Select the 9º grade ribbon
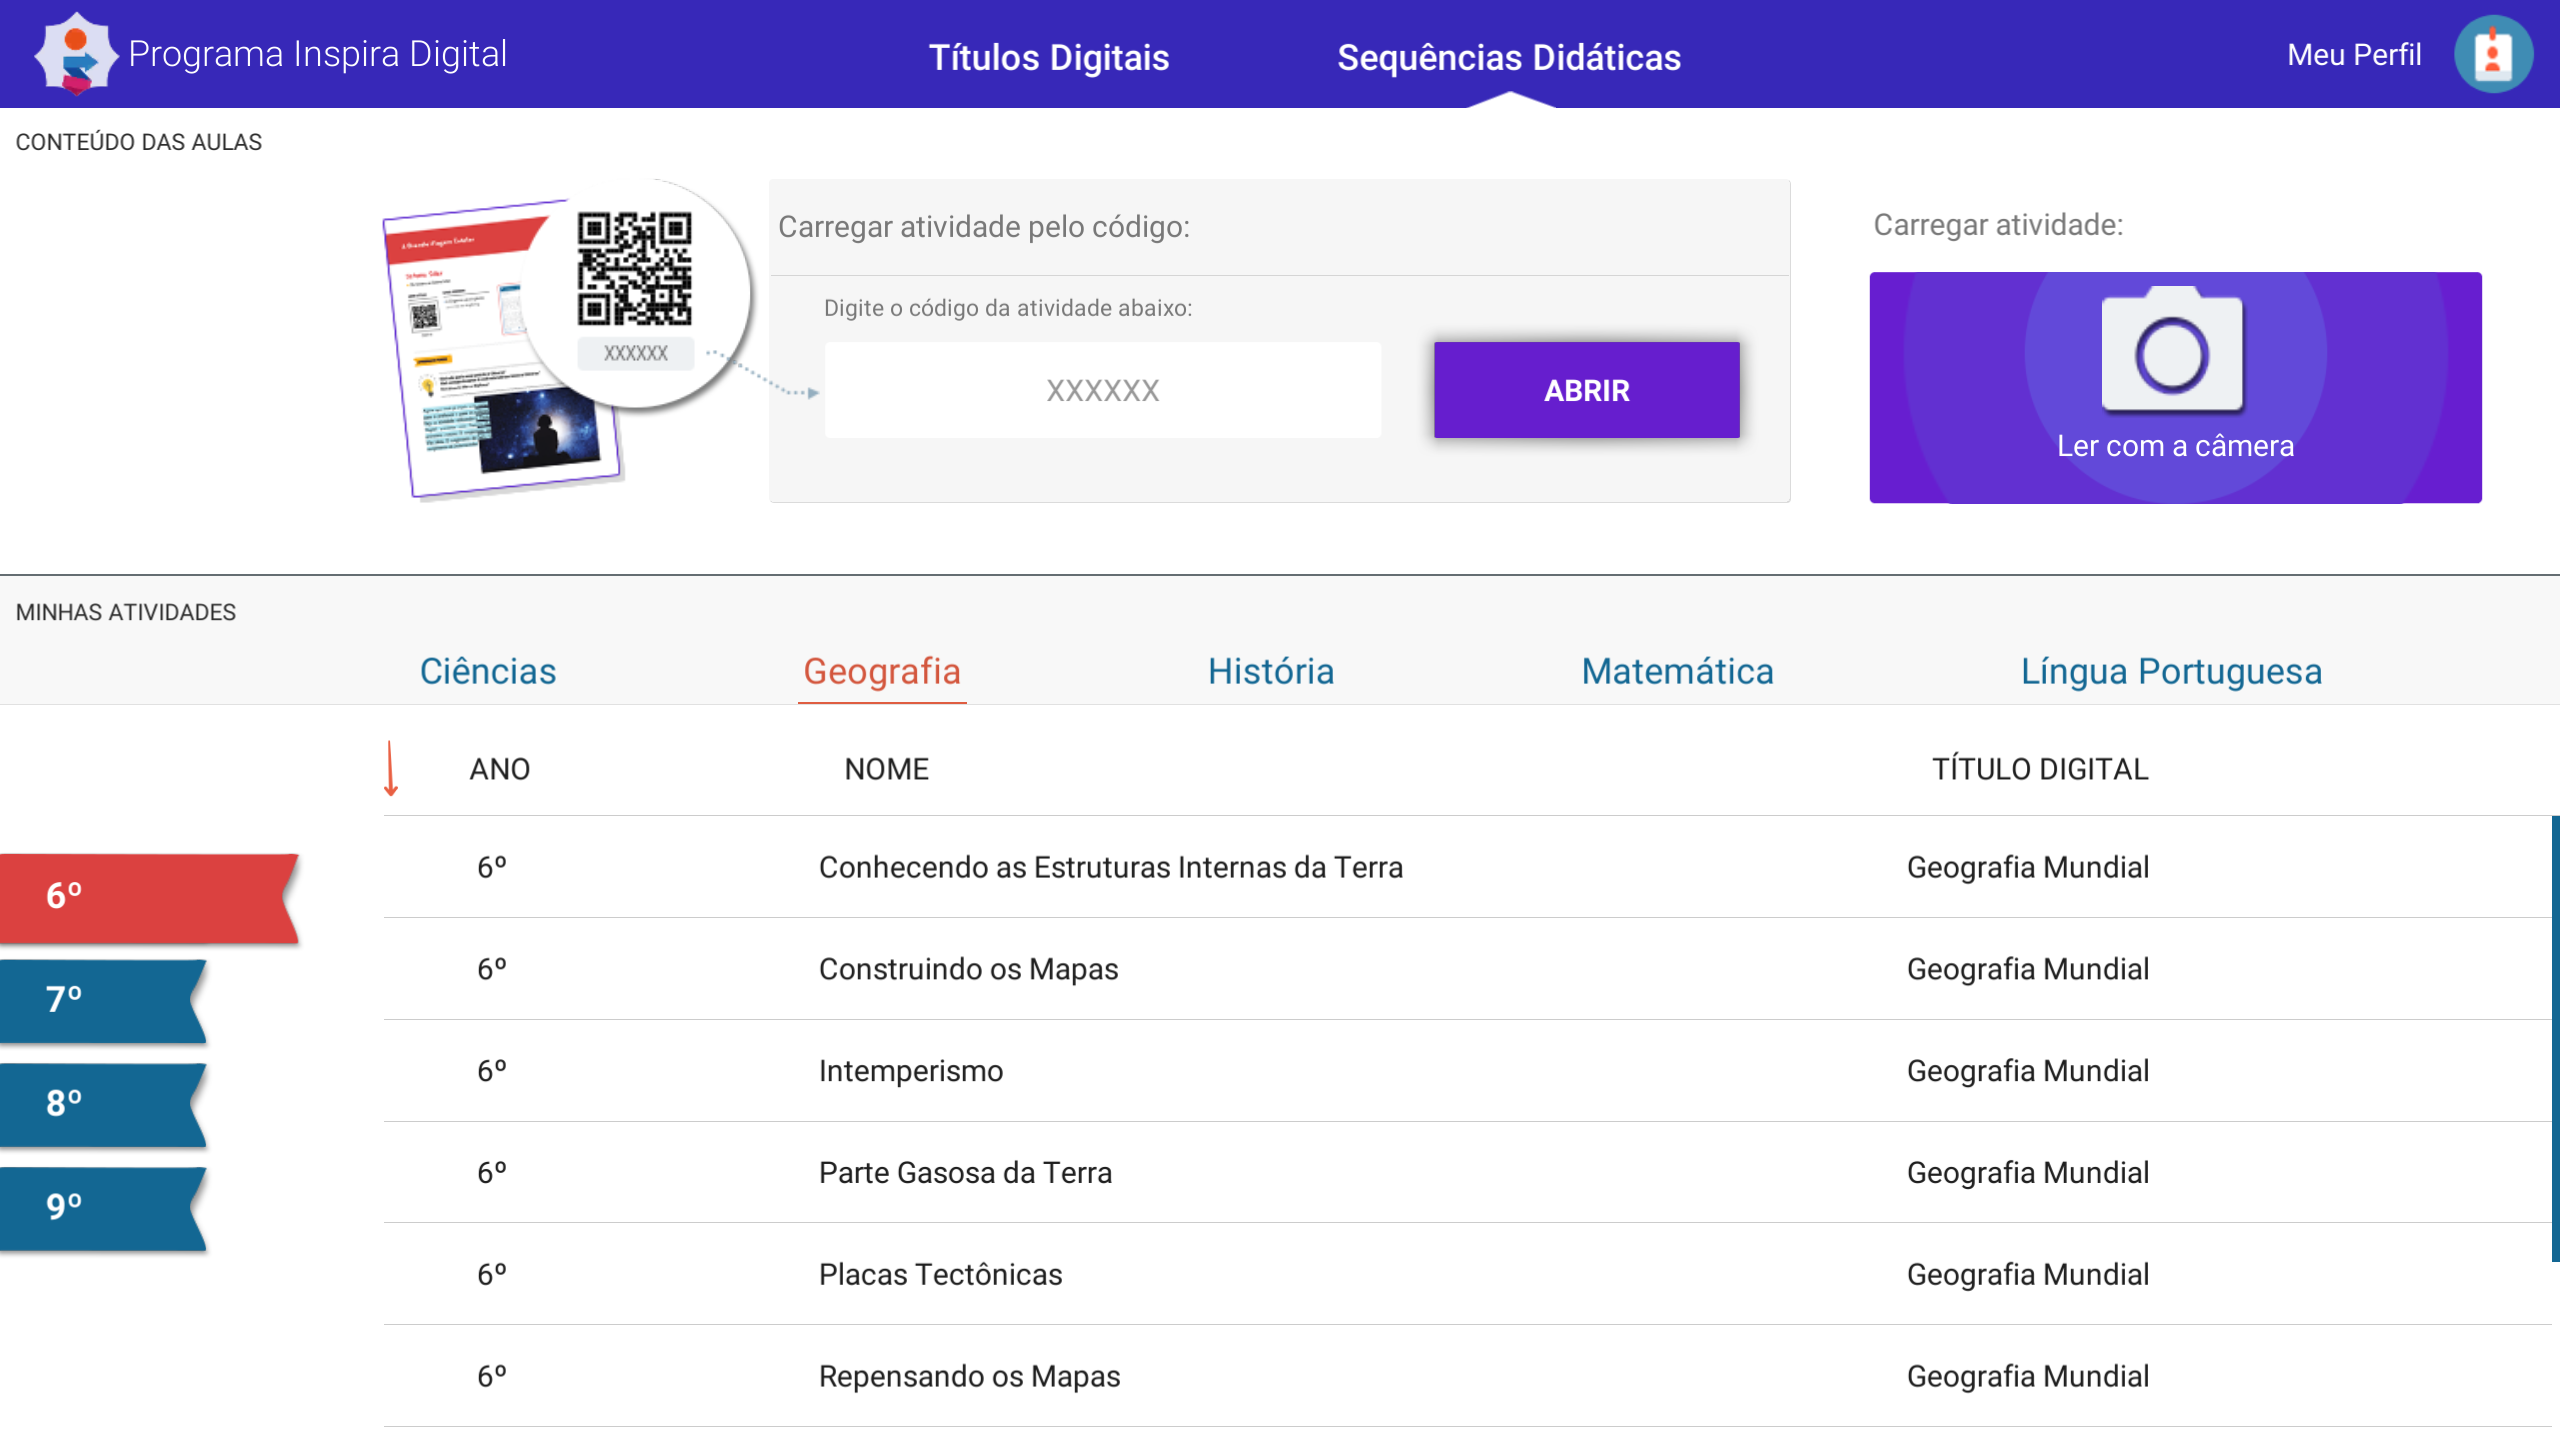This screenshot has height=1440, width=2560. pyautogui.click(x=103, y=1207)
